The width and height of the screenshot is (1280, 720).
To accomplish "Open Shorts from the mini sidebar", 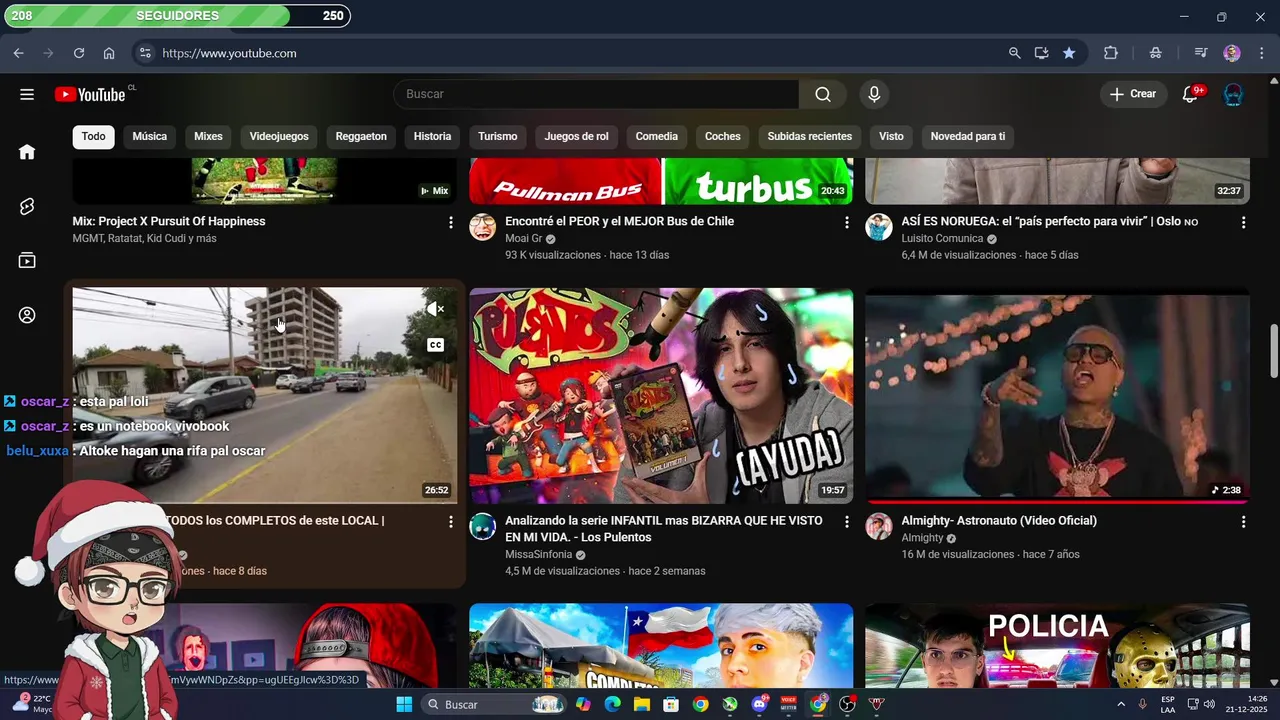I will pyautogui.click(x=27, y=207).
